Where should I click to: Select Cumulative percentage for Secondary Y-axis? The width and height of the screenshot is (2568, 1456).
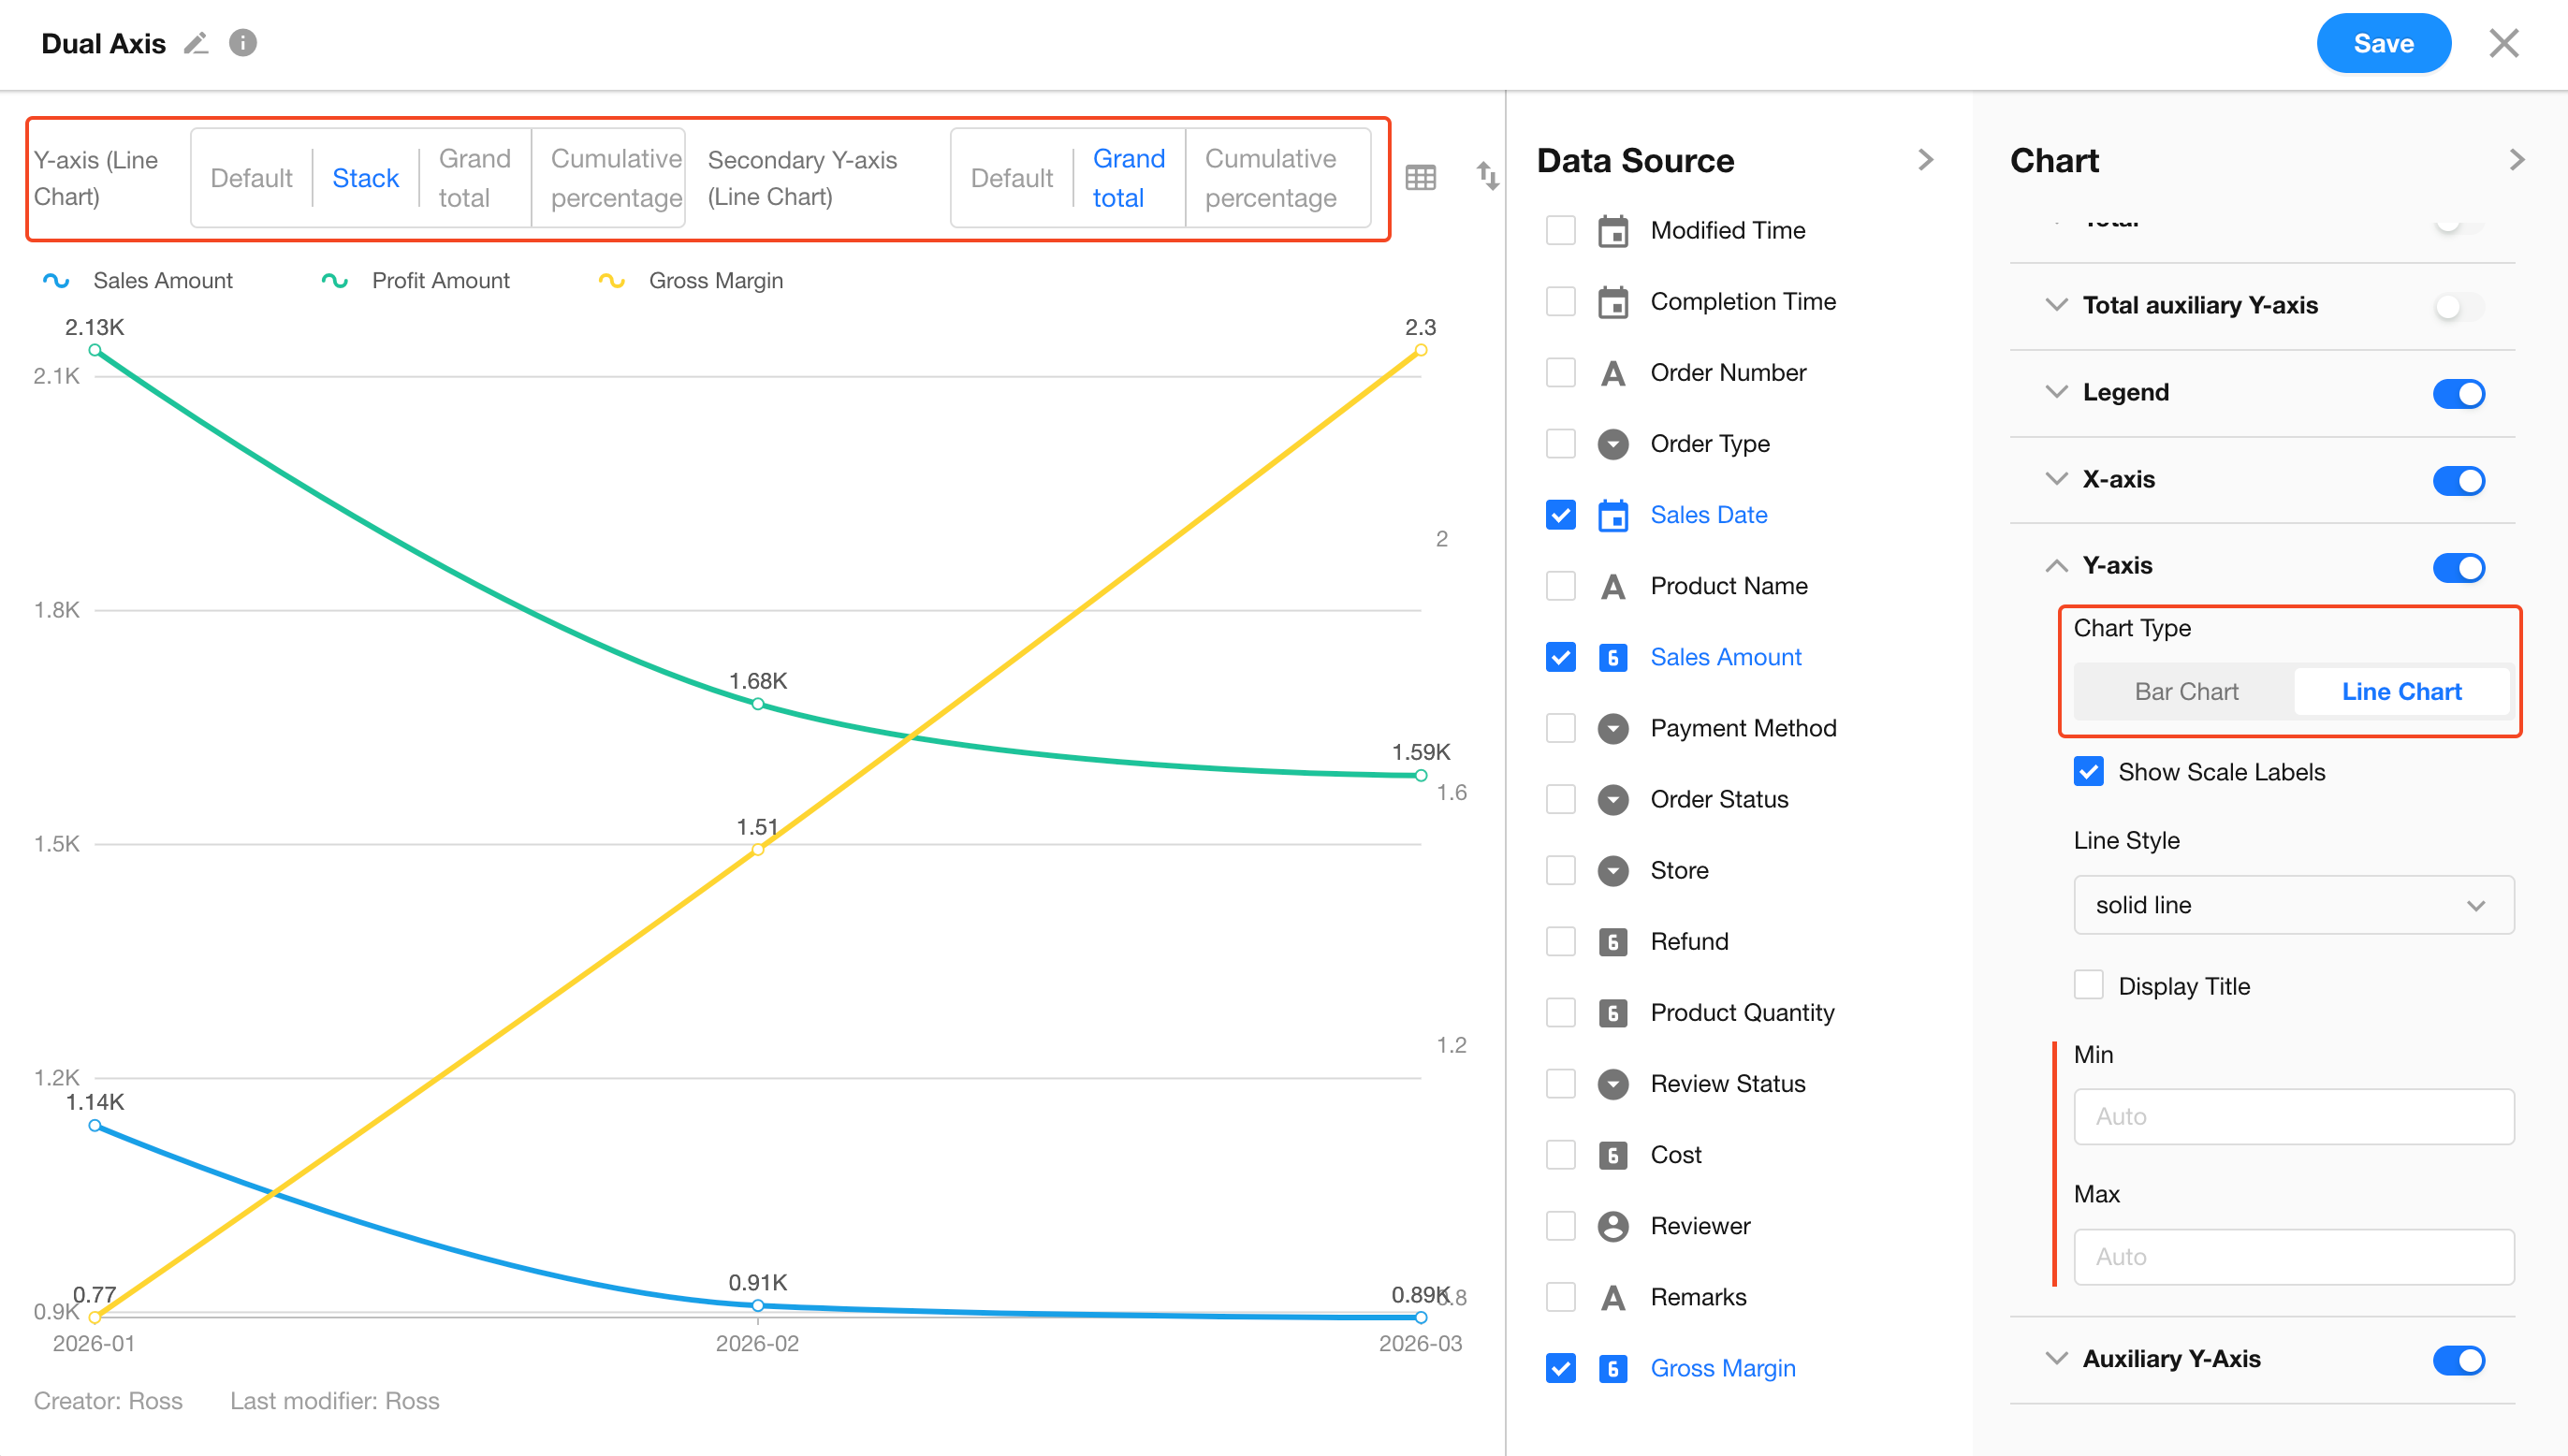pyautogui.click(x=1270, y=178)
